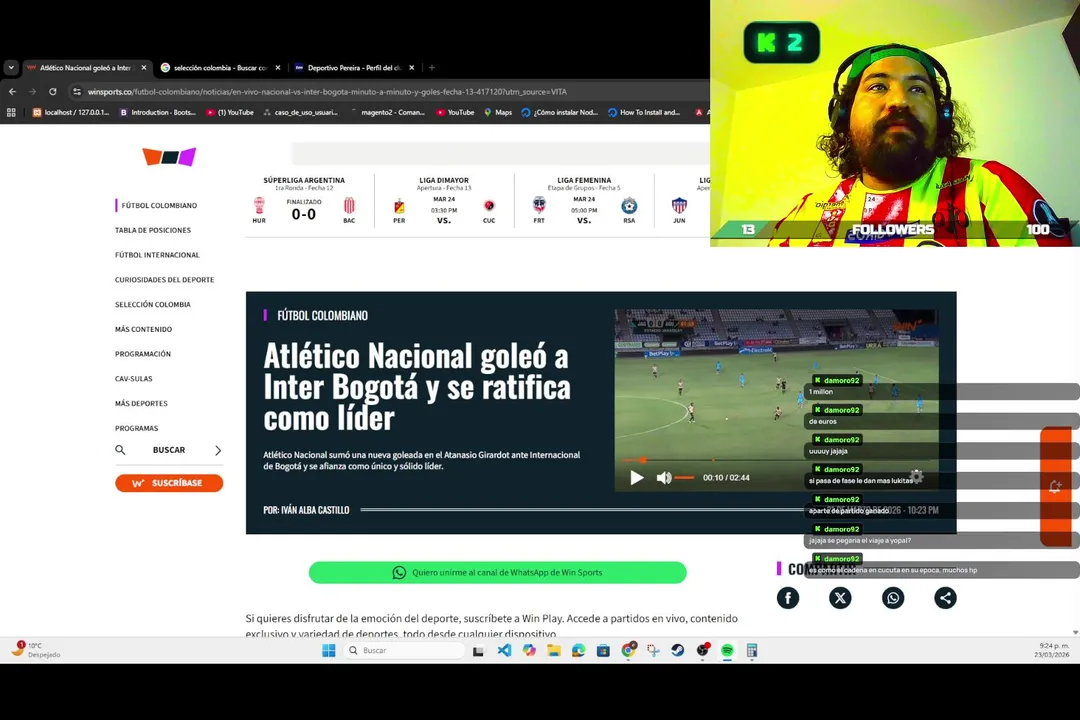Open the Calculator from the taskbar

[752, 650]
